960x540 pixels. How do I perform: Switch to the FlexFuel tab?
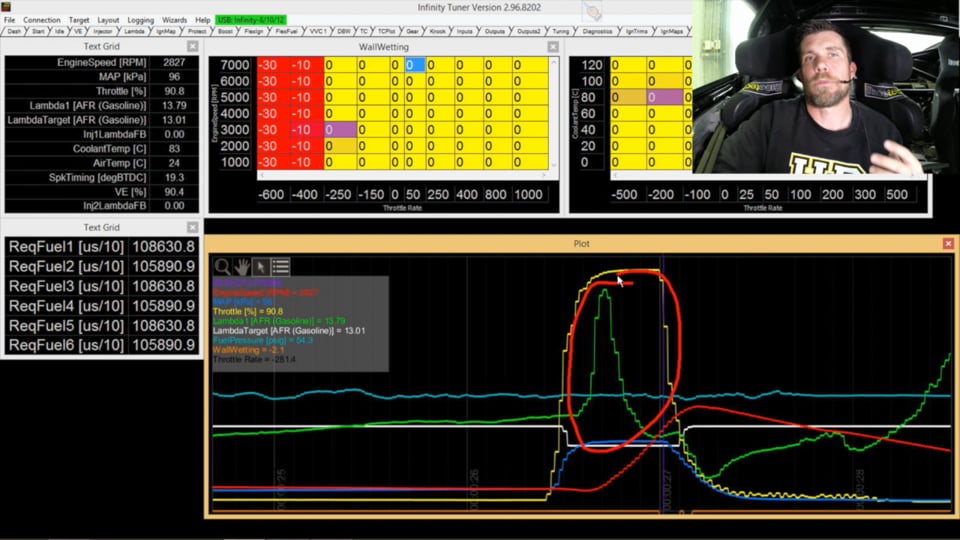click(286, 31)
